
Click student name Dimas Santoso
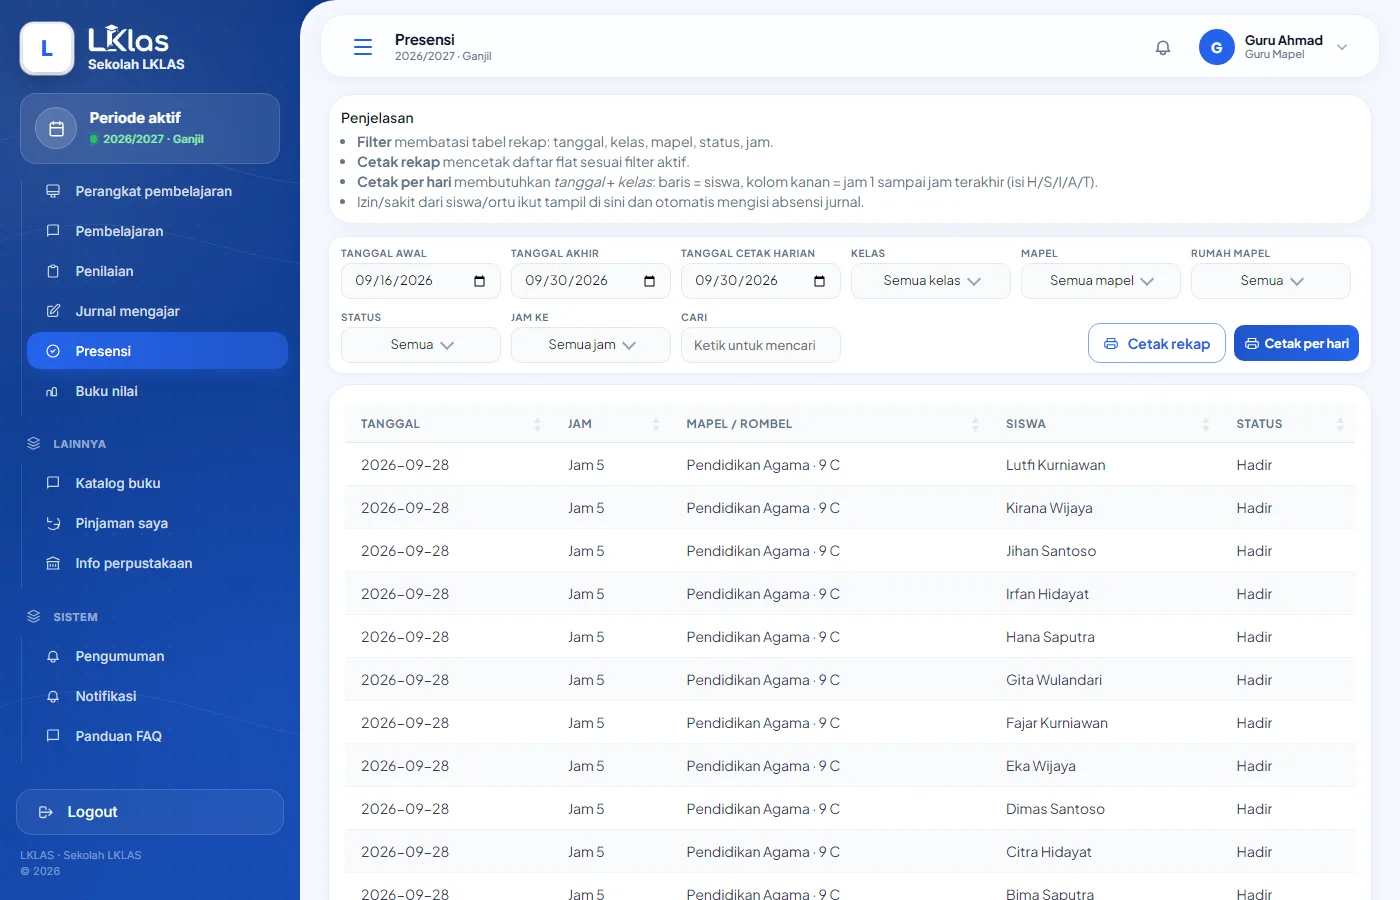(x=1055, y=809)
